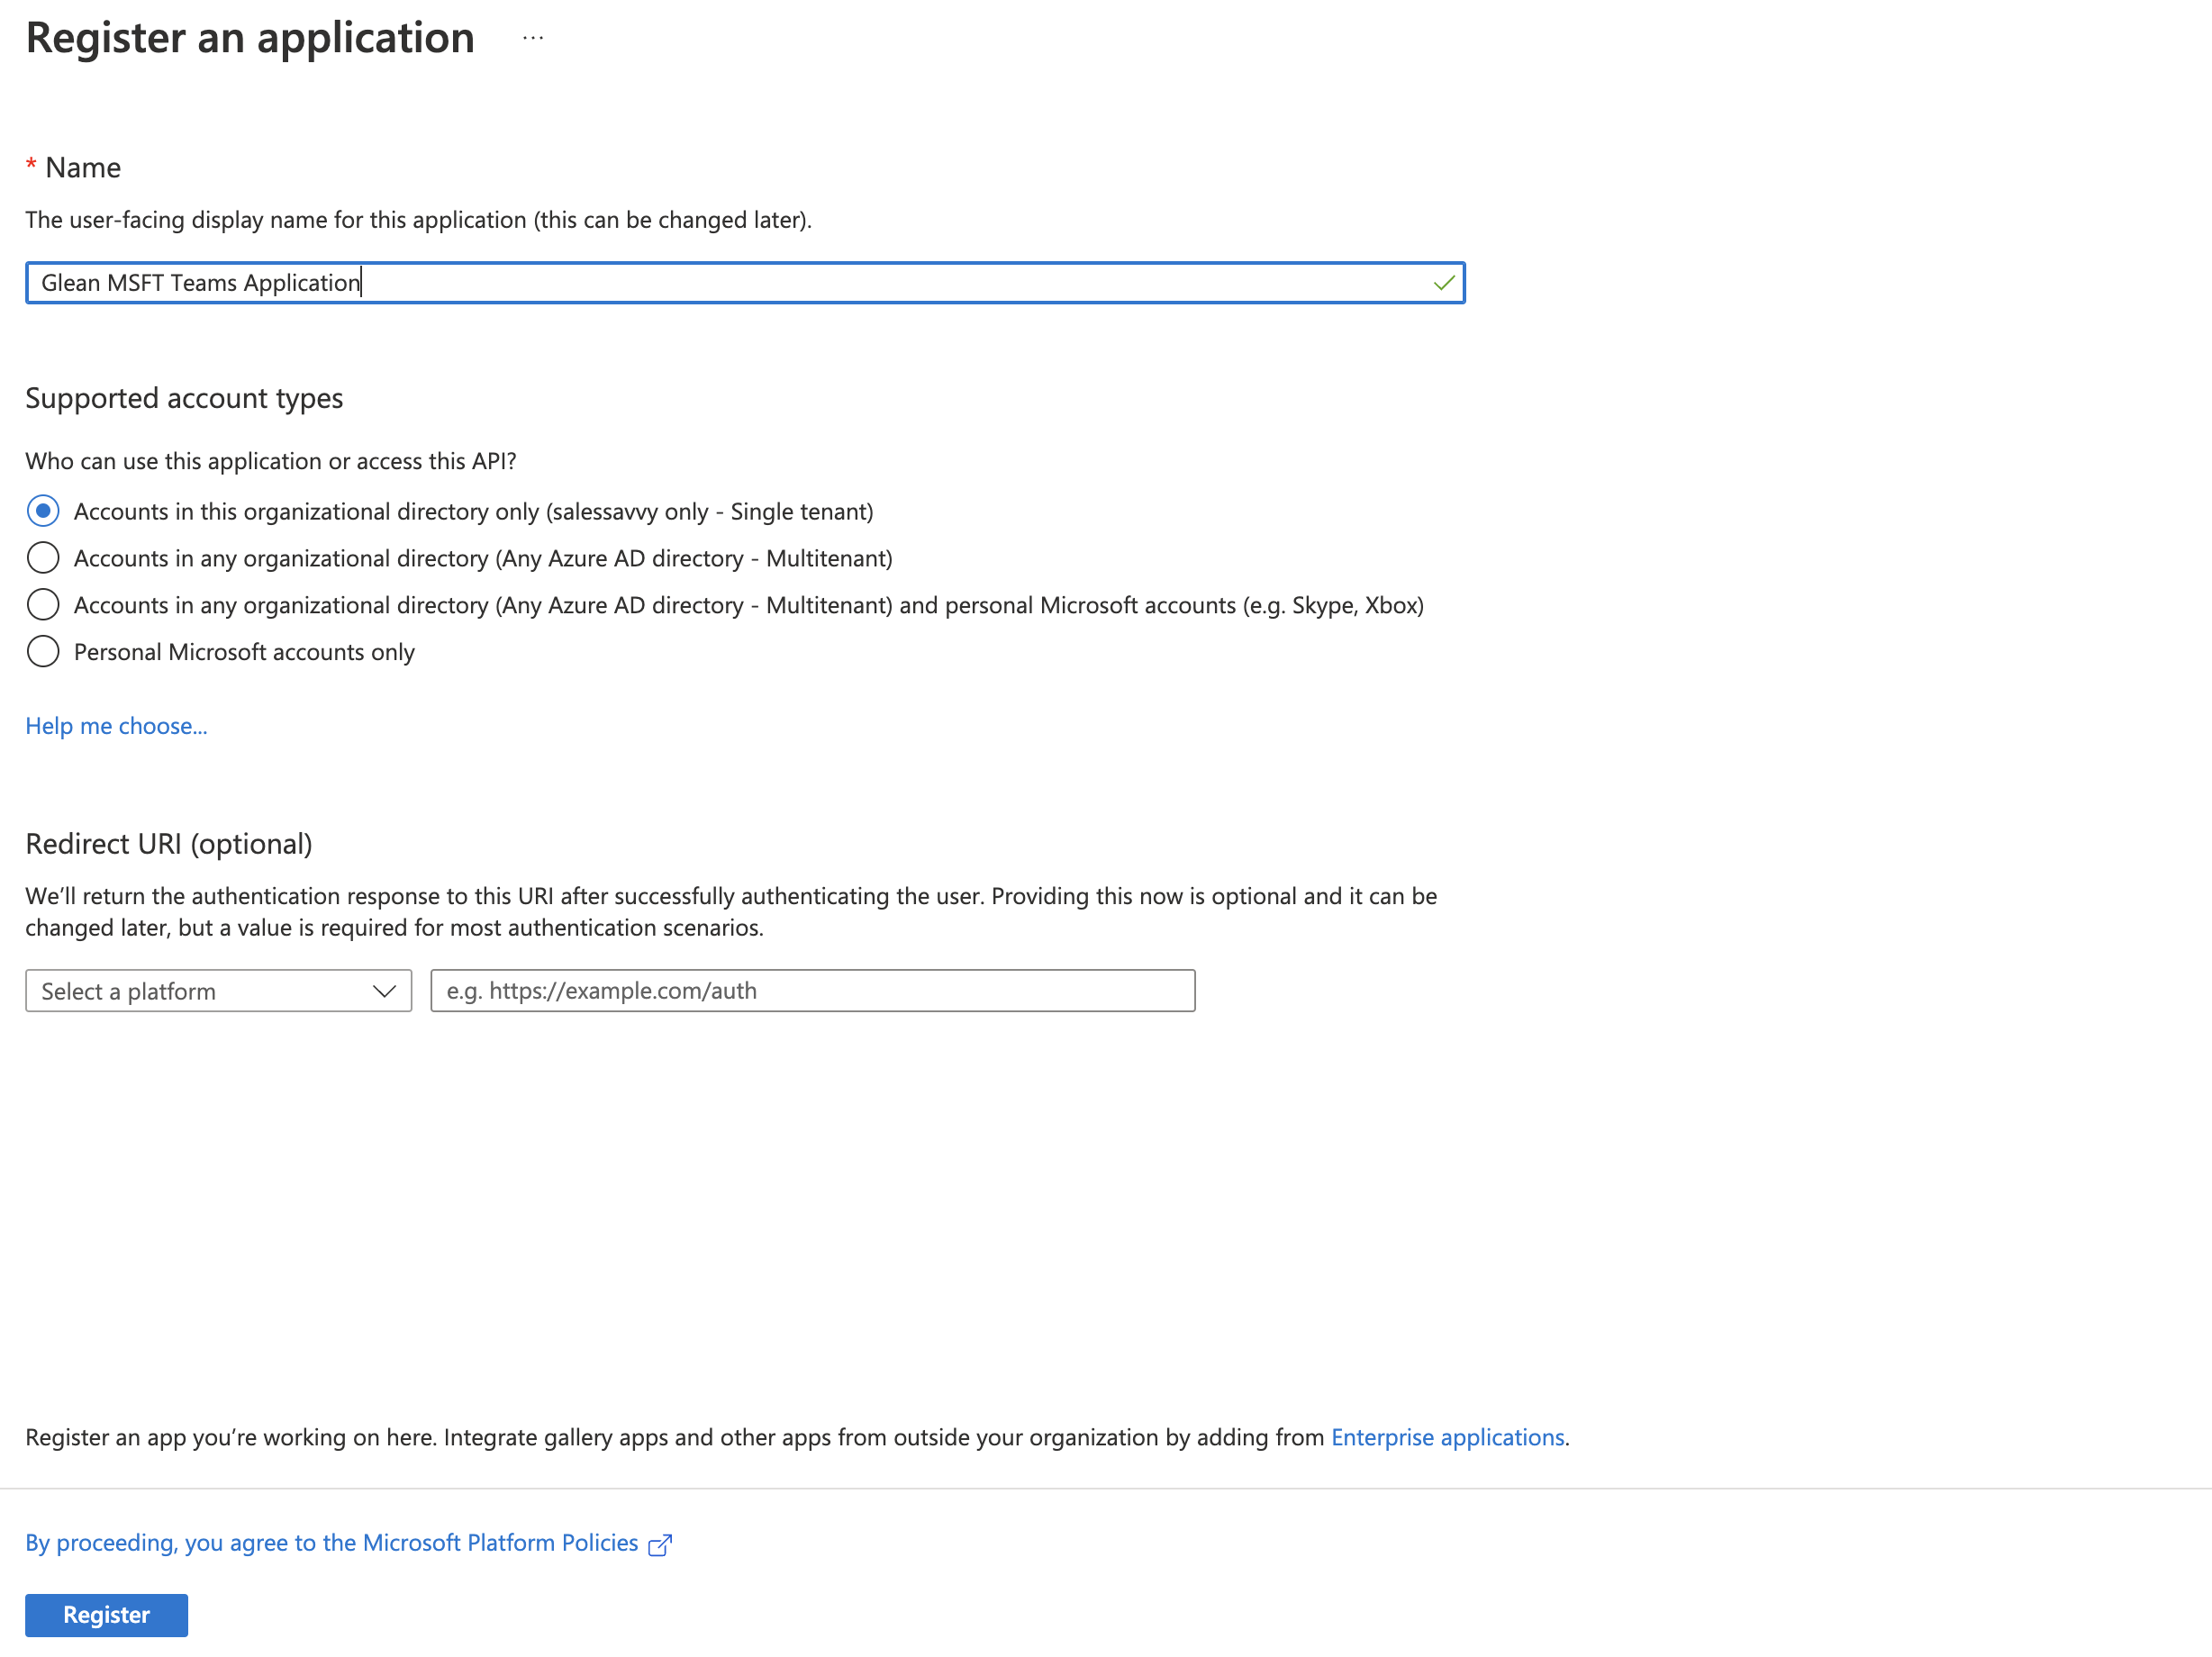Click external link icon beside Platform Policies
Image resolution: width=2212 pixels, height=1657 pixels.
[x=660, y=1545]
